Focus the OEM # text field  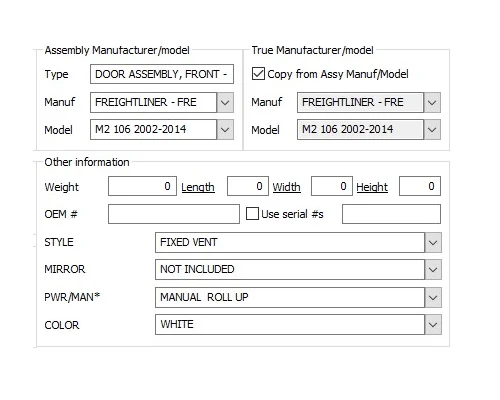[174, 214]
